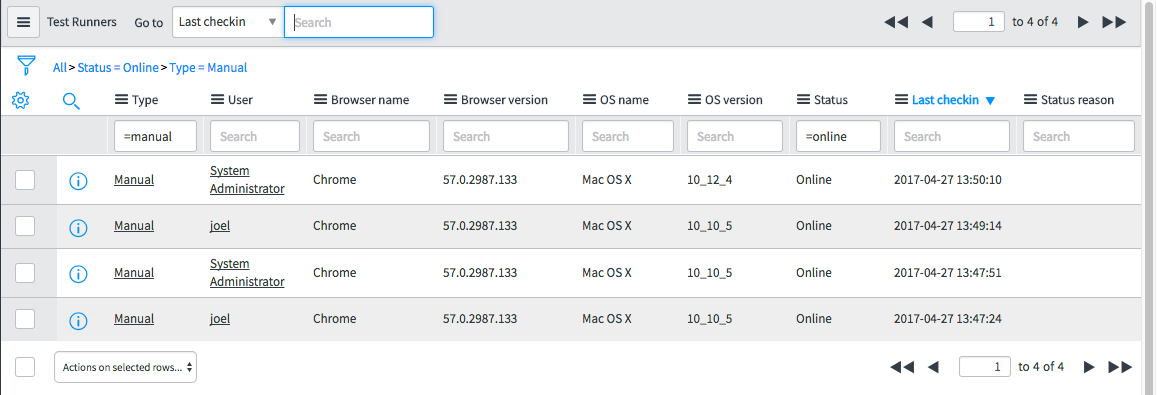Click the OS name column search field

click(x=628, y=137)
